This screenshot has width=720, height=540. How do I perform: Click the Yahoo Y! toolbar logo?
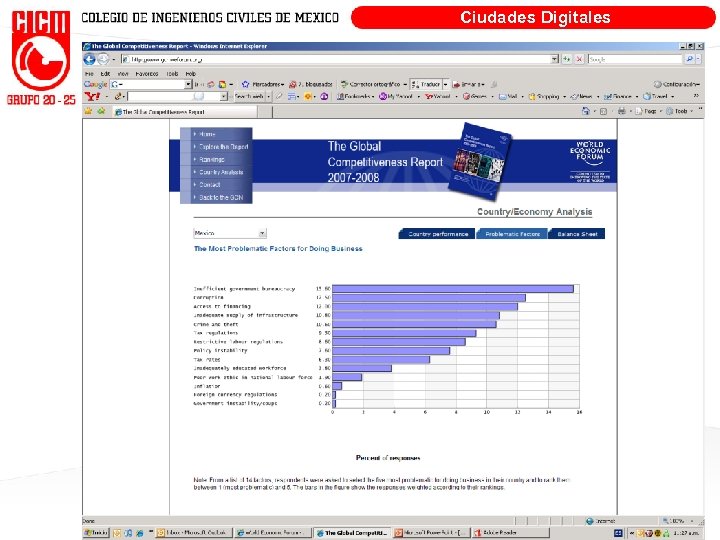click(x=92, y=96)
